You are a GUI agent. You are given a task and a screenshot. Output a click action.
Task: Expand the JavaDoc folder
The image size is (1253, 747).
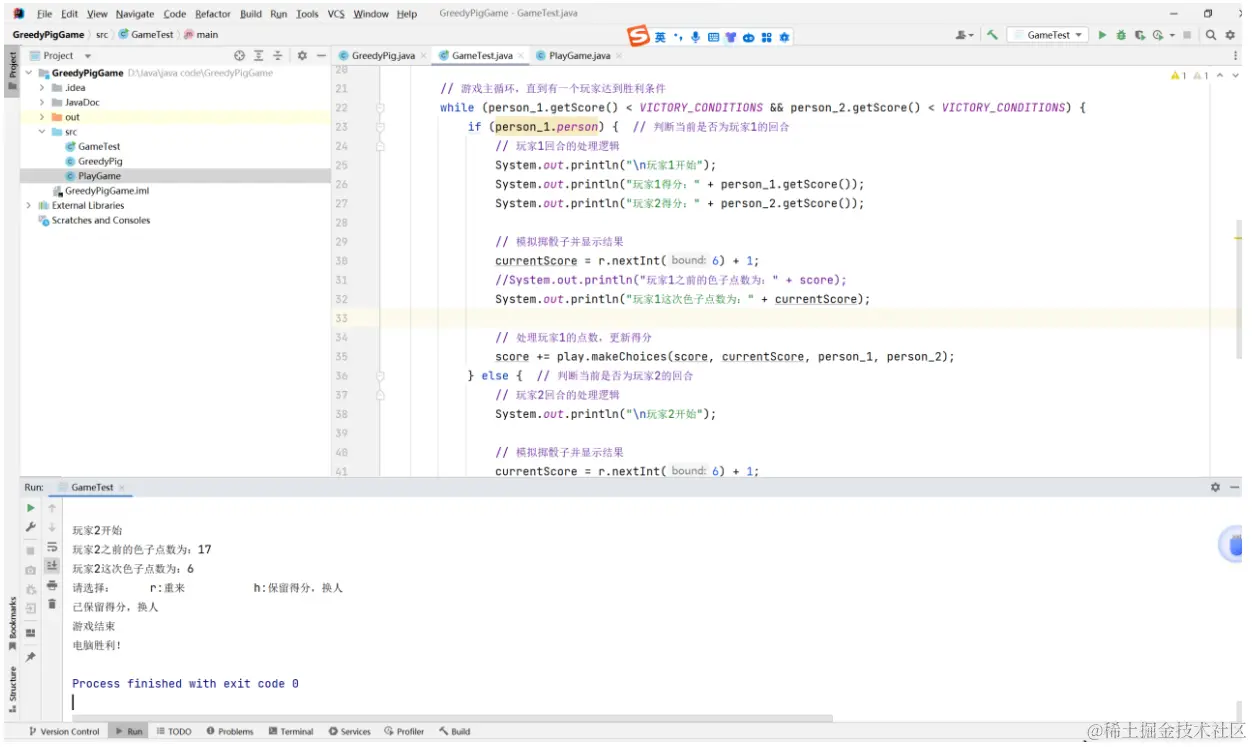[42, 102]
